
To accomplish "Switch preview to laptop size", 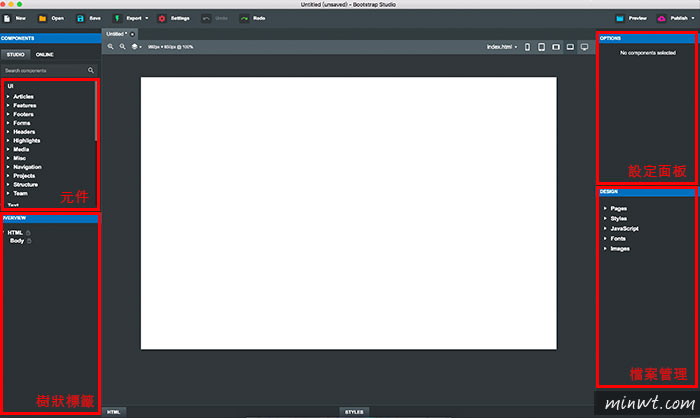I will point(570,47).
